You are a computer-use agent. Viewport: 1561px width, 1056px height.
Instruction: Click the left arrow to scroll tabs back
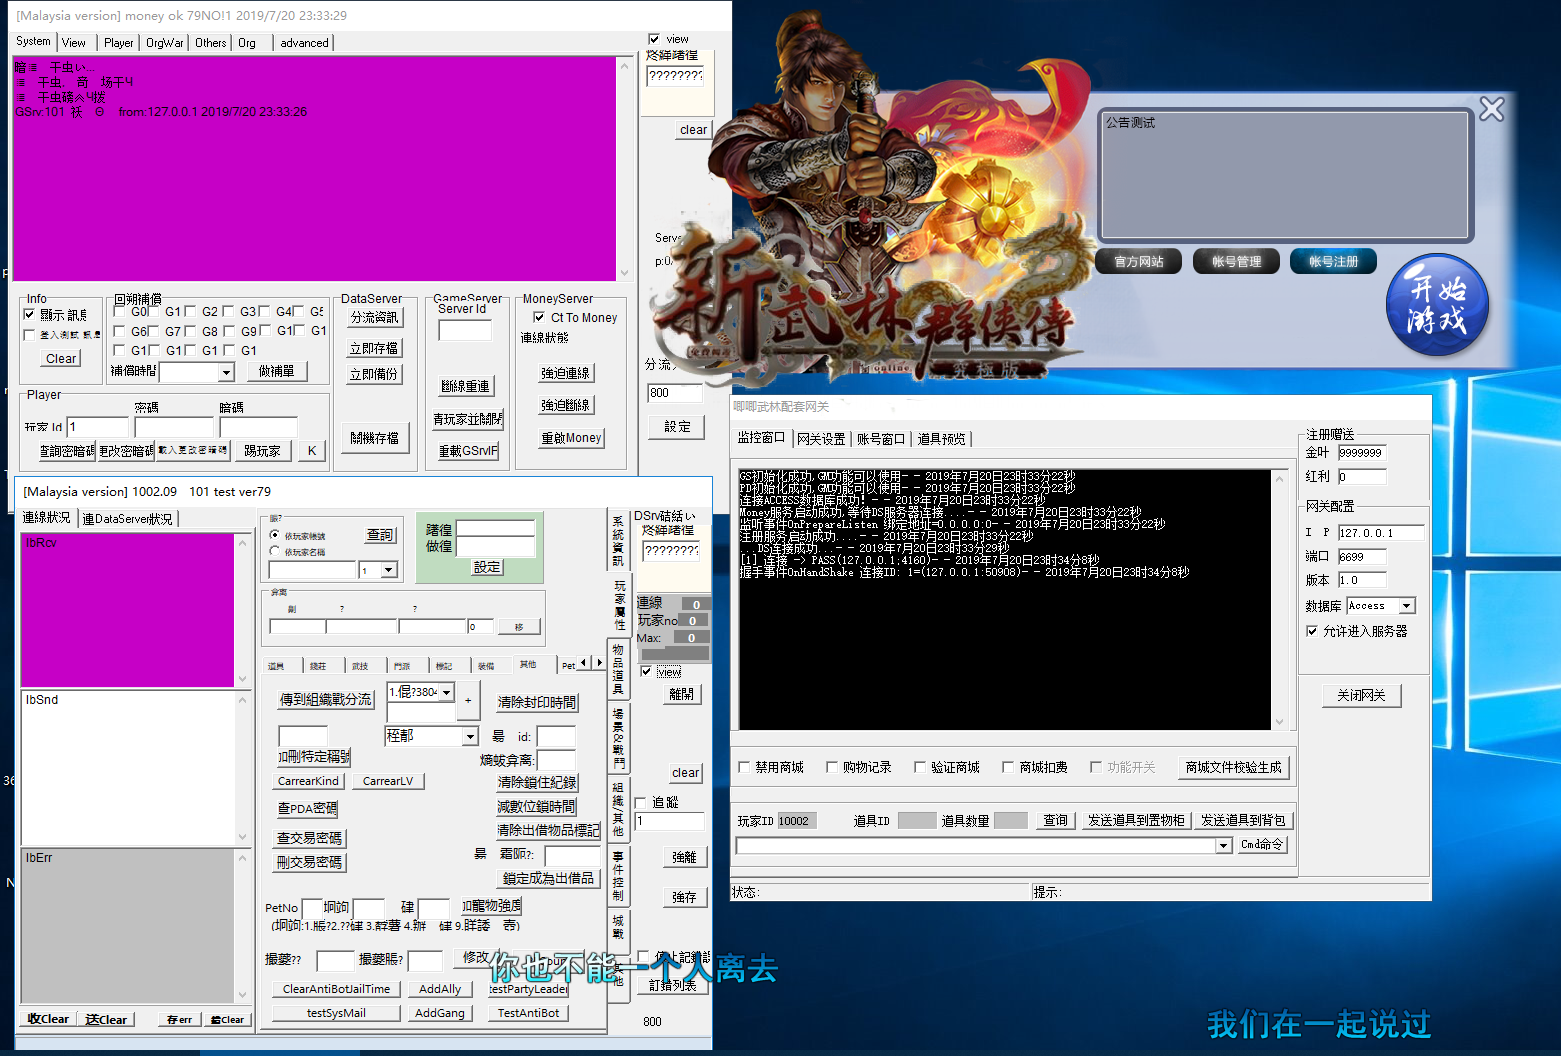[x=585, y=663]
